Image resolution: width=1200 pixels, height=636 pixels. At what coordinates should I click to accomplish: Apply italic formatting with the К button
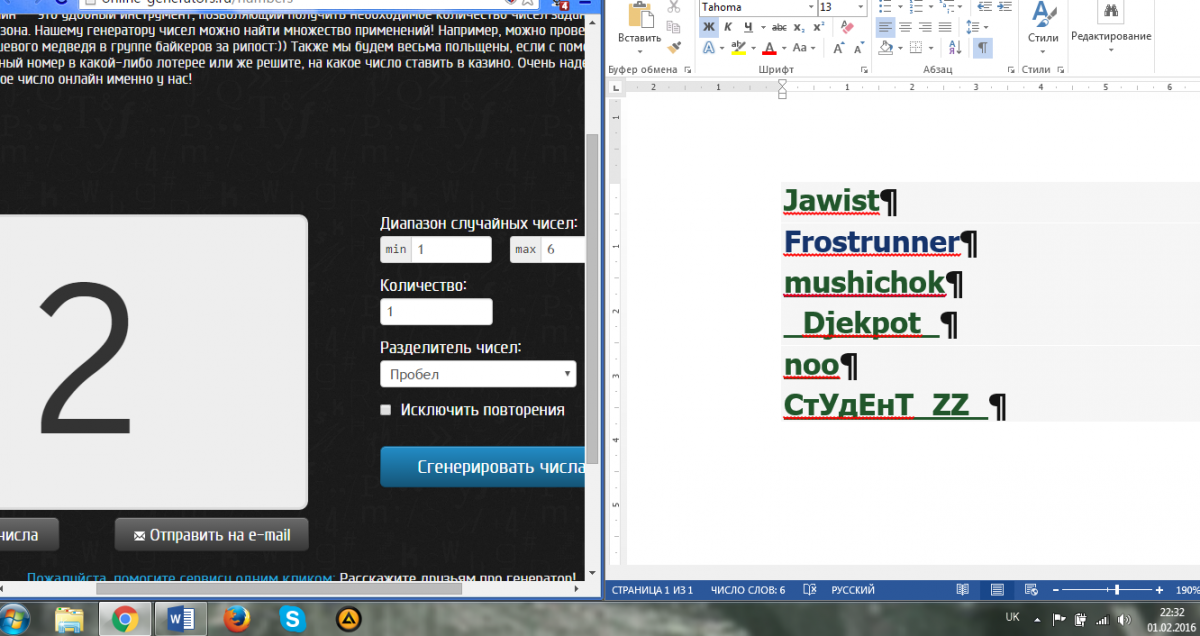[x=728, y=27]
